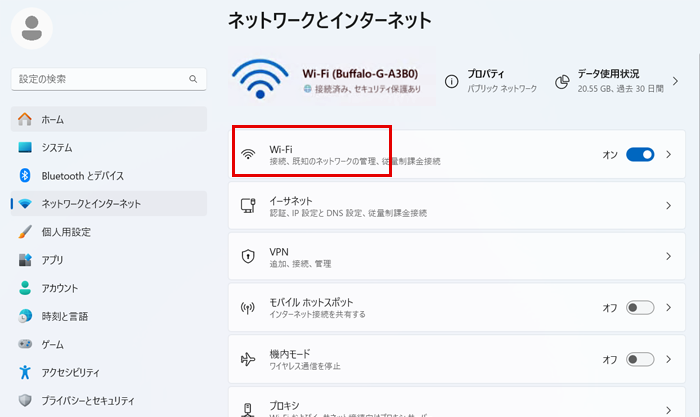
Task: Click the ゲーム controller icon
Action: pyautogui.click(x=25, y=344)
